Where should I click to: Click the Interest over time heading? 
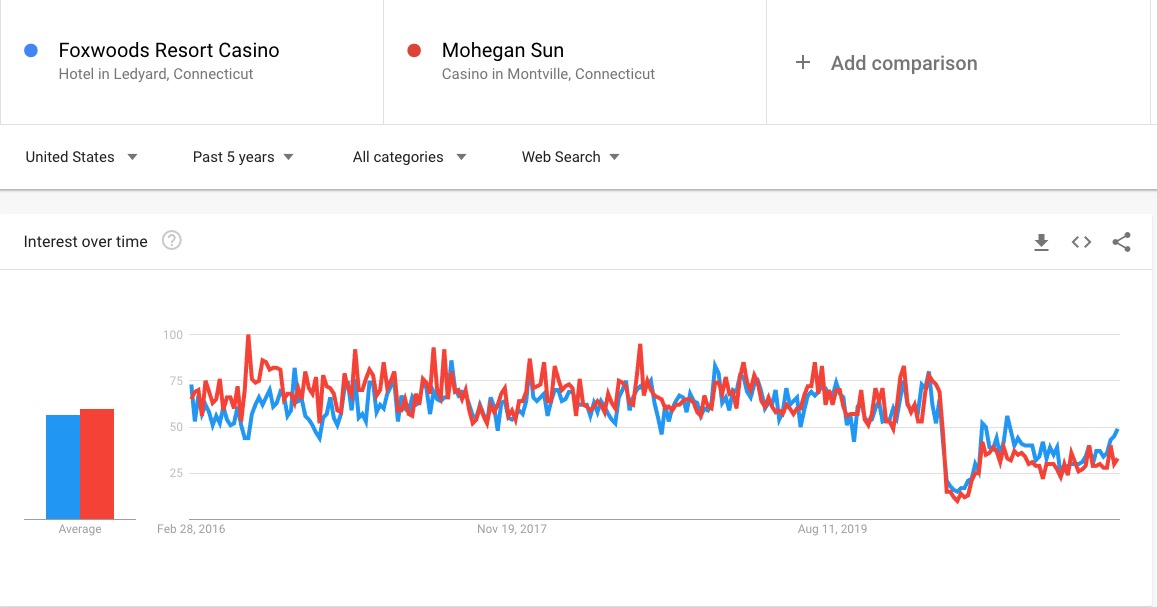(x=86, y=241)
